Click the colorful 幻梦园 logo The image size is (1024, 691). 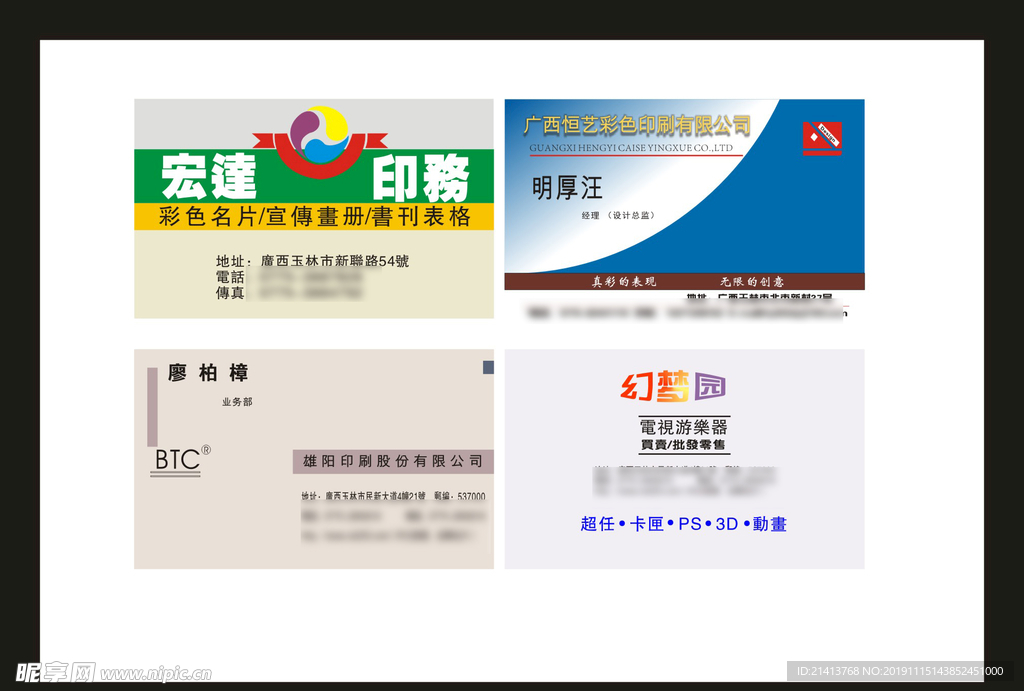[x=672, y=387]
